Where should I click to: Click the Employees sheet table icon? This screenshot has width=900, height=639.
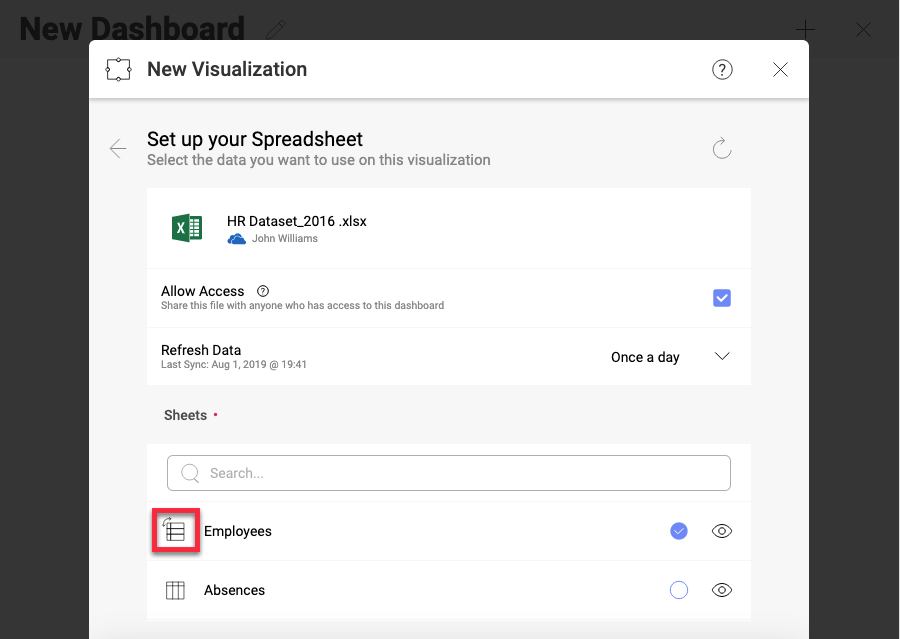coord(175,531)
